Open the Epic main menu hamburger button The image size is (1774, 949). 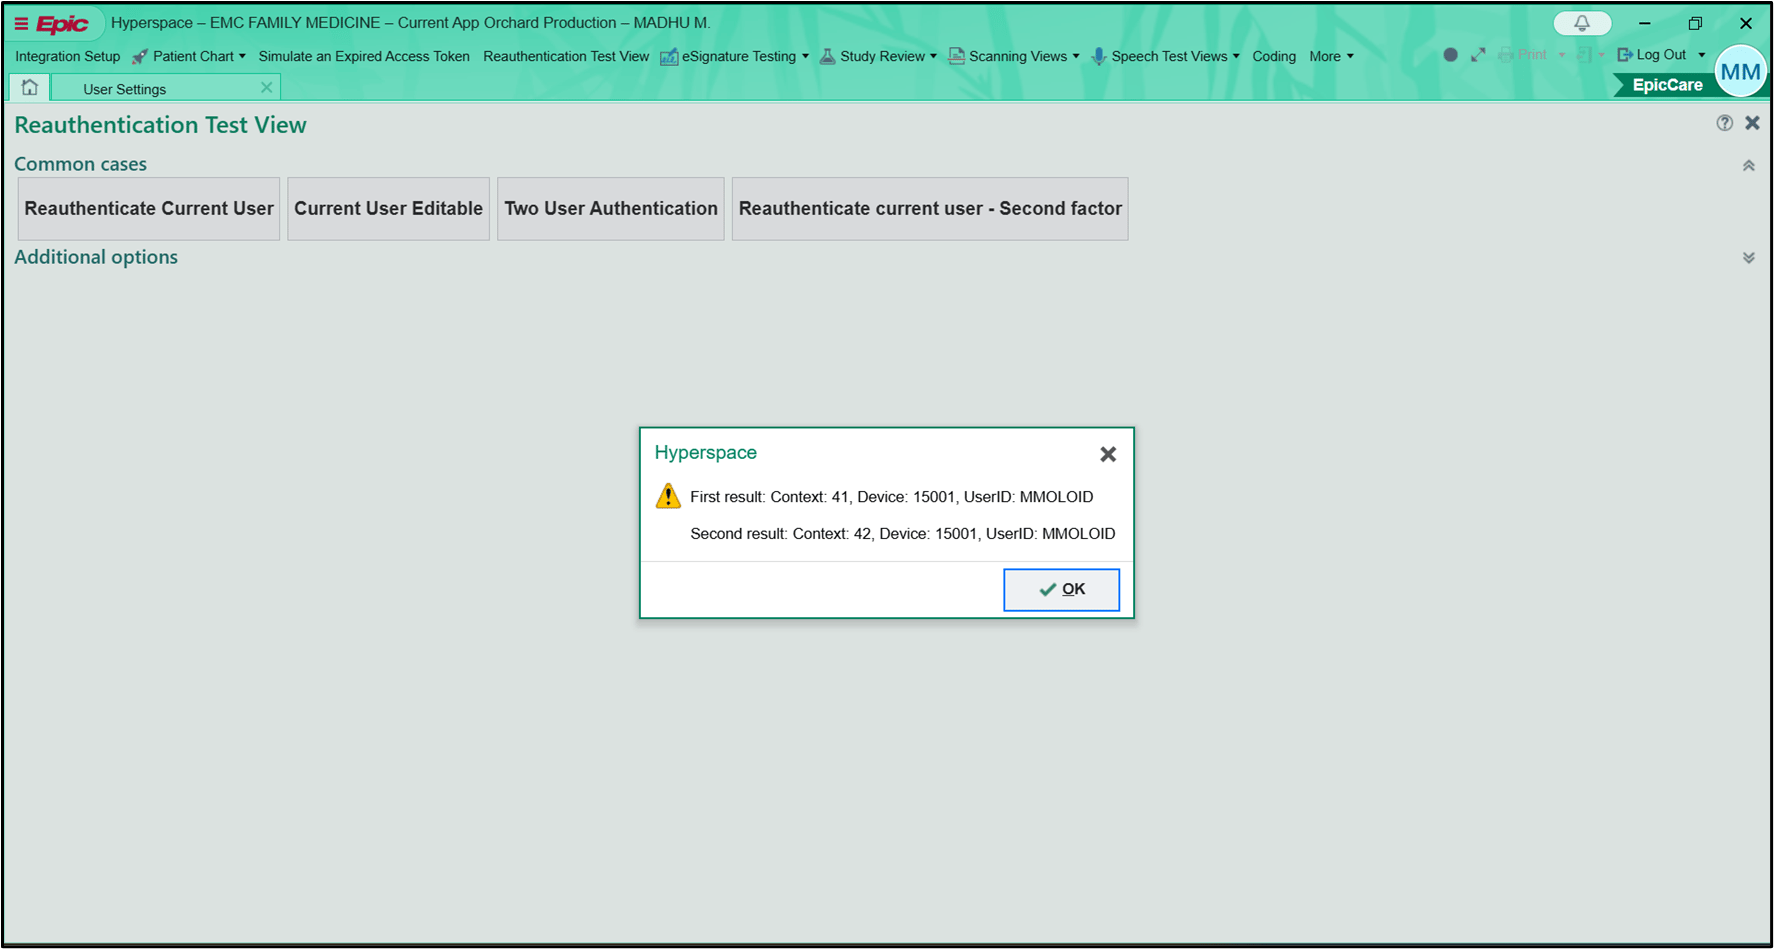pyautogui.click(x=21, y=23)
